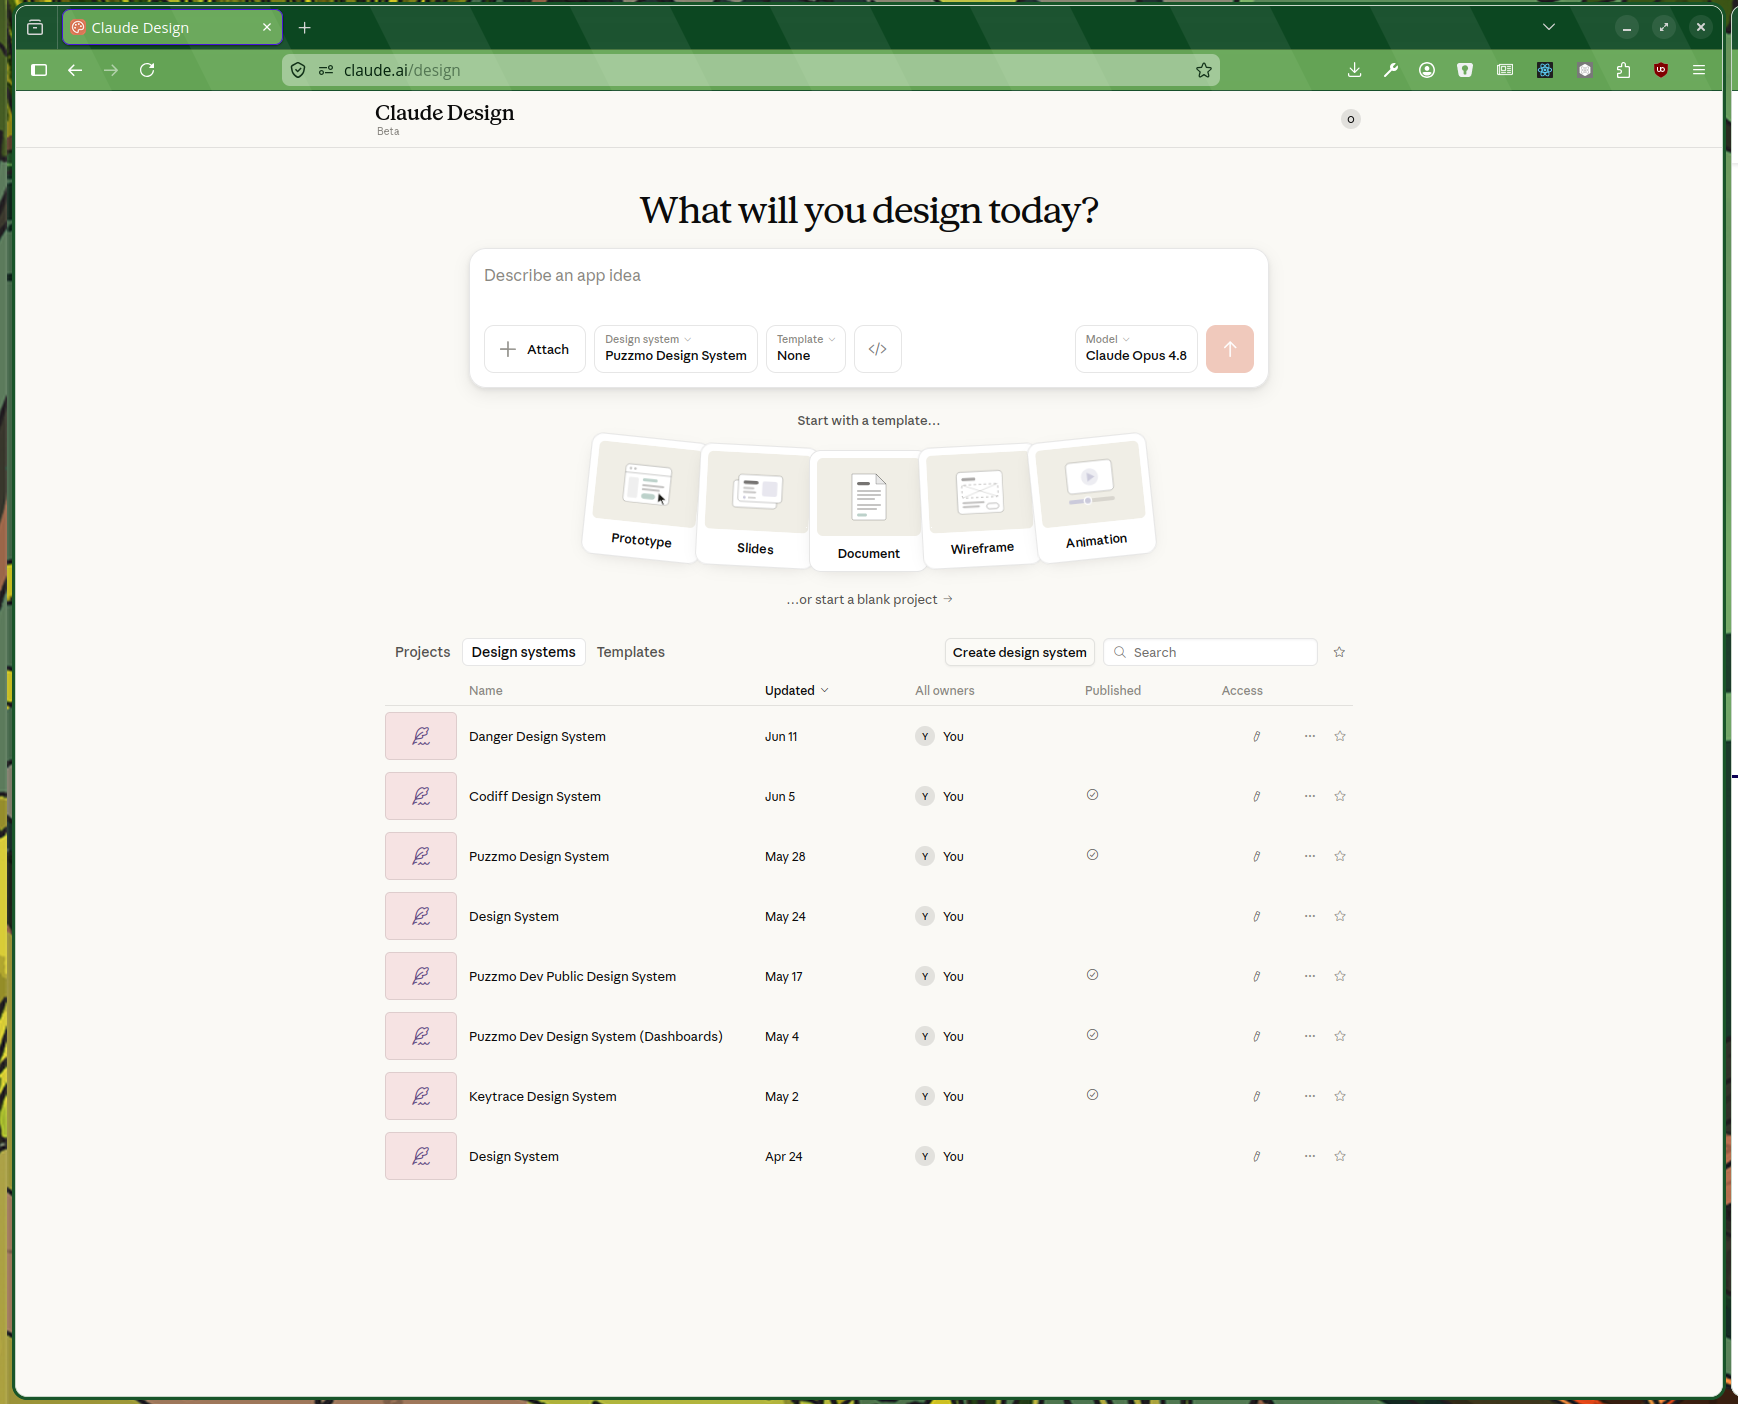
Task: Open more options for Keytrace Design System
Action: pyautogui.click(x=1310, y=1096)
